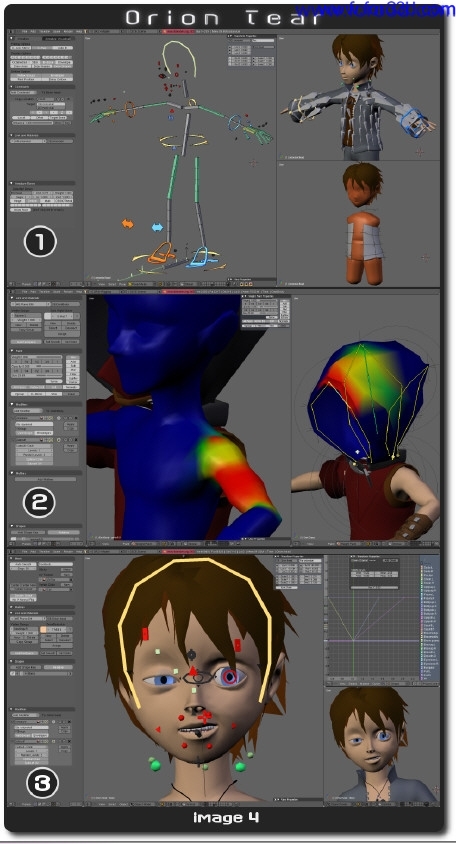Delete the second modifier in screenshot 3
Image resolution: width=456 pixels, height=844 pixels.
[69, 741]
